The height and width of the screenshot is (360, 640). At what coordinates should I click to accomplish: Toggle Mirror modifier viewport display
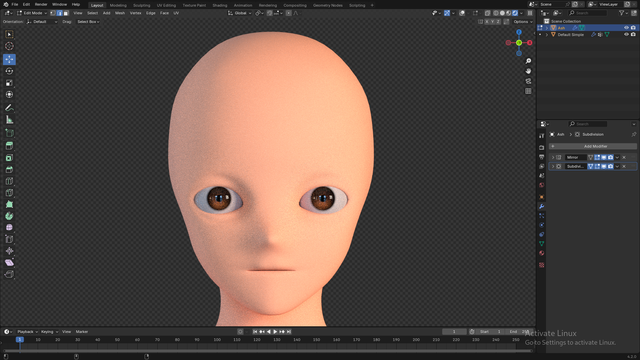(604, 157)
